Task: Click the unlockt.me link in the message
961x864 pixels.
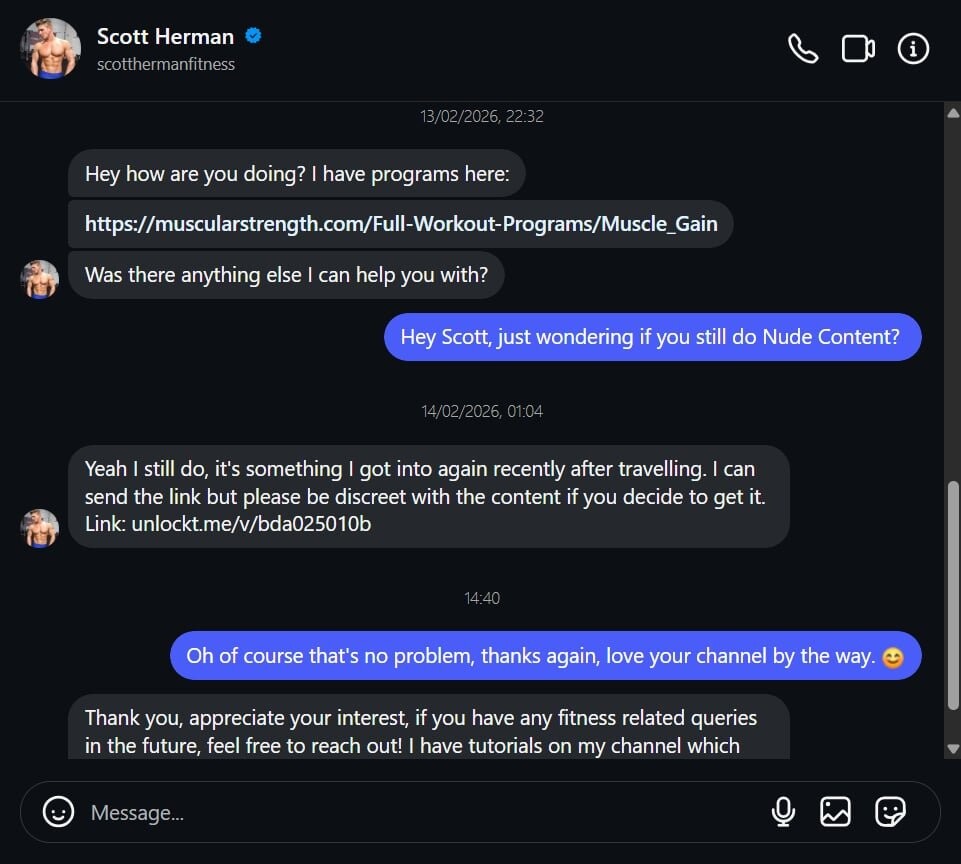Action: point(251,523)
